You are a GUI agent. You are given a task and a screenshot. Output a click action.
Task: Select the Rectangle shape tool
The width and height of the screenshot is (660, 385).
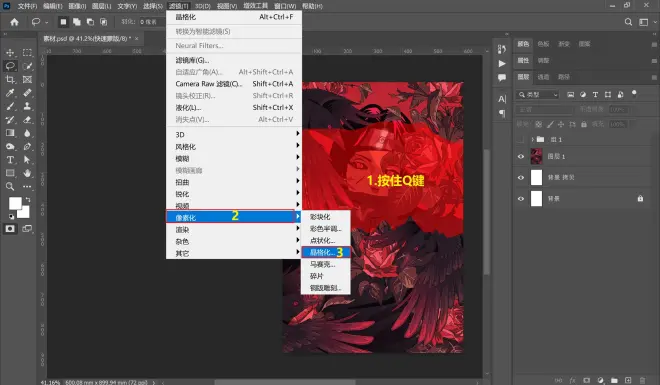point(10,173)
